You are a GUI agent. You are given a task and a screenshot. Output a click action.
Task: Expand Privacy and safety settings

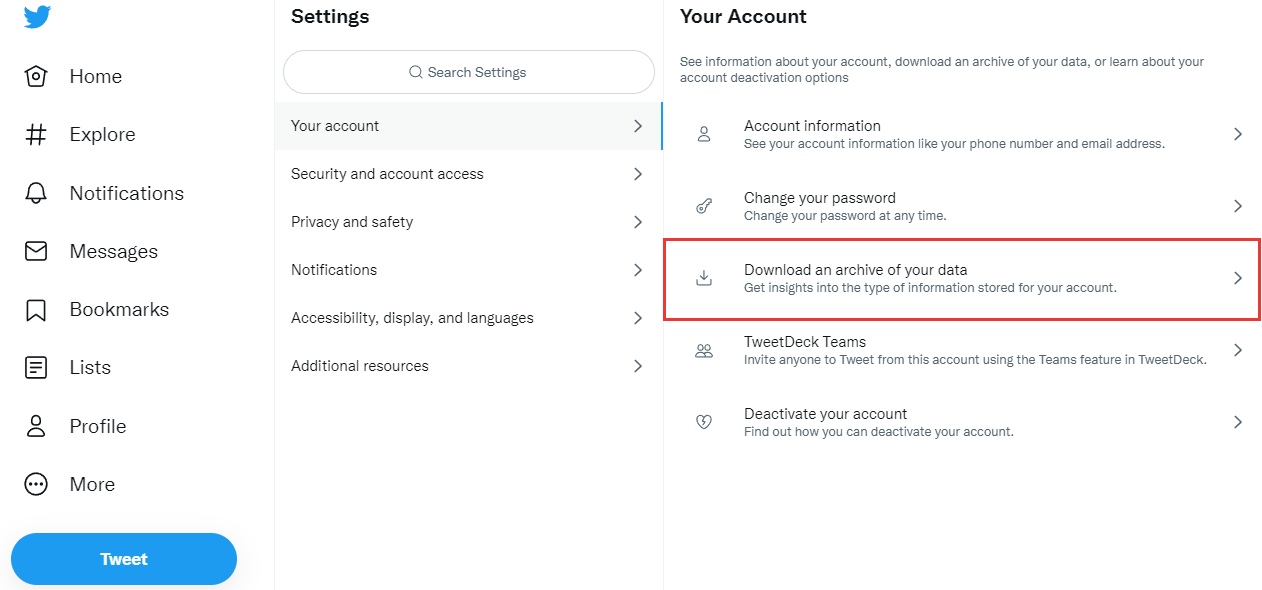[468, 221]
